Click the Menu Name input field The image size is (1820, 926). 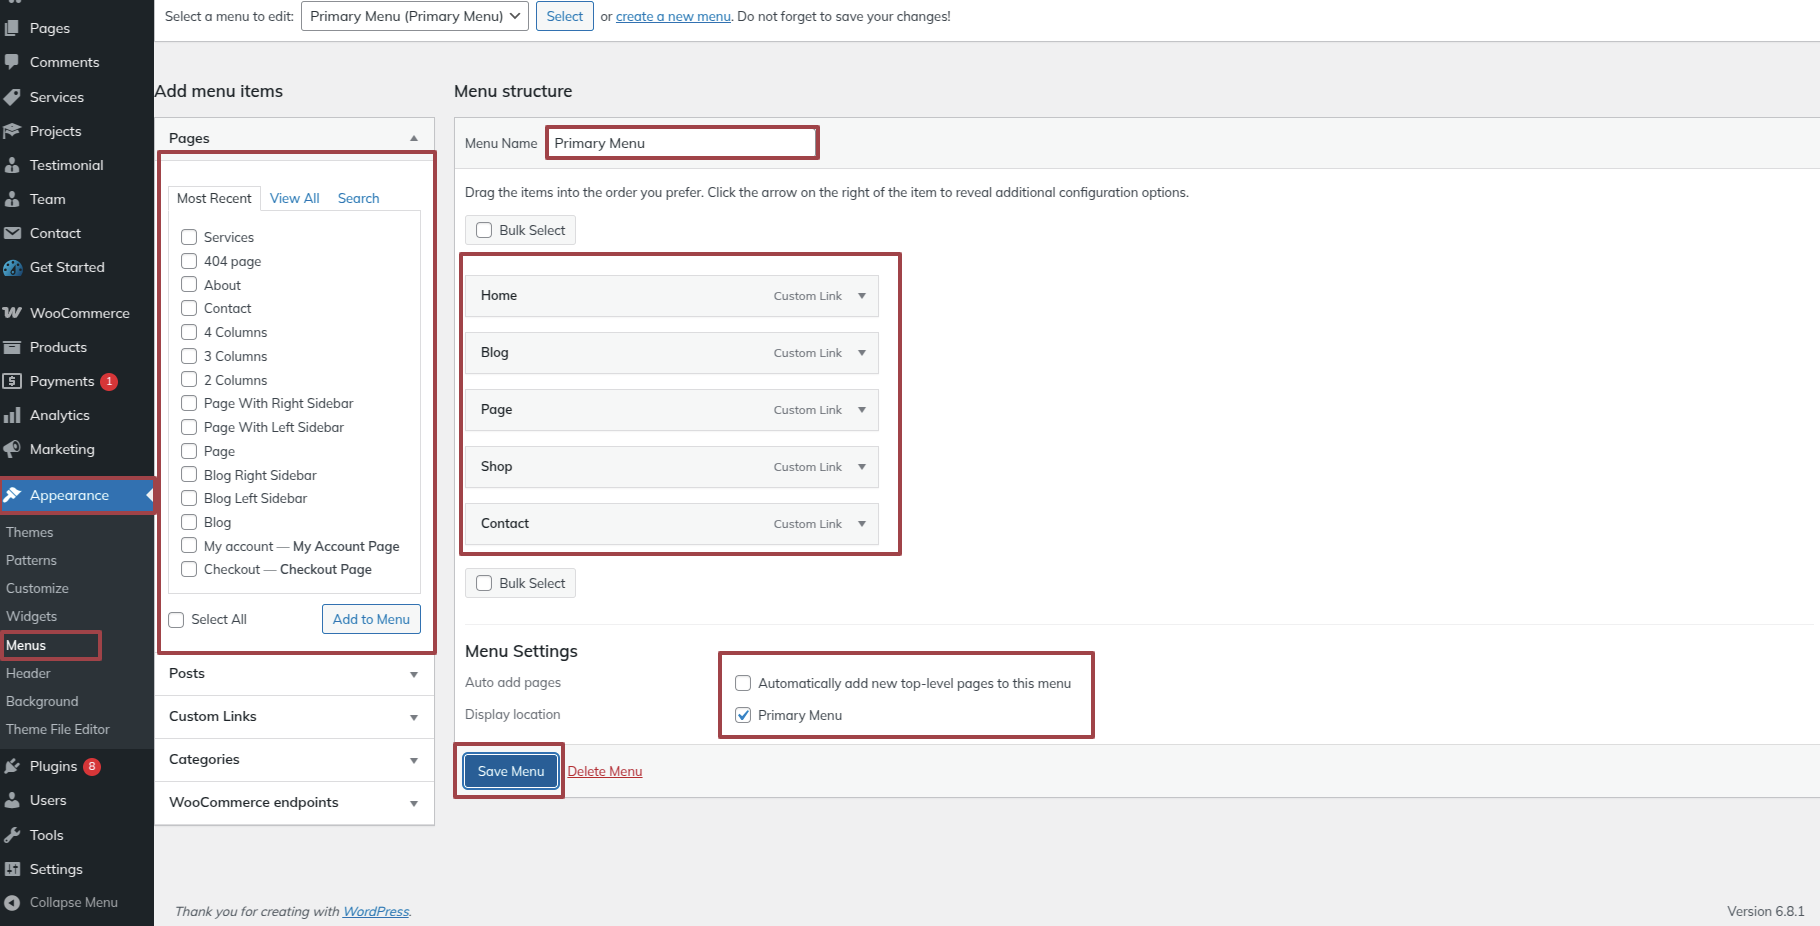pos(682,143)
